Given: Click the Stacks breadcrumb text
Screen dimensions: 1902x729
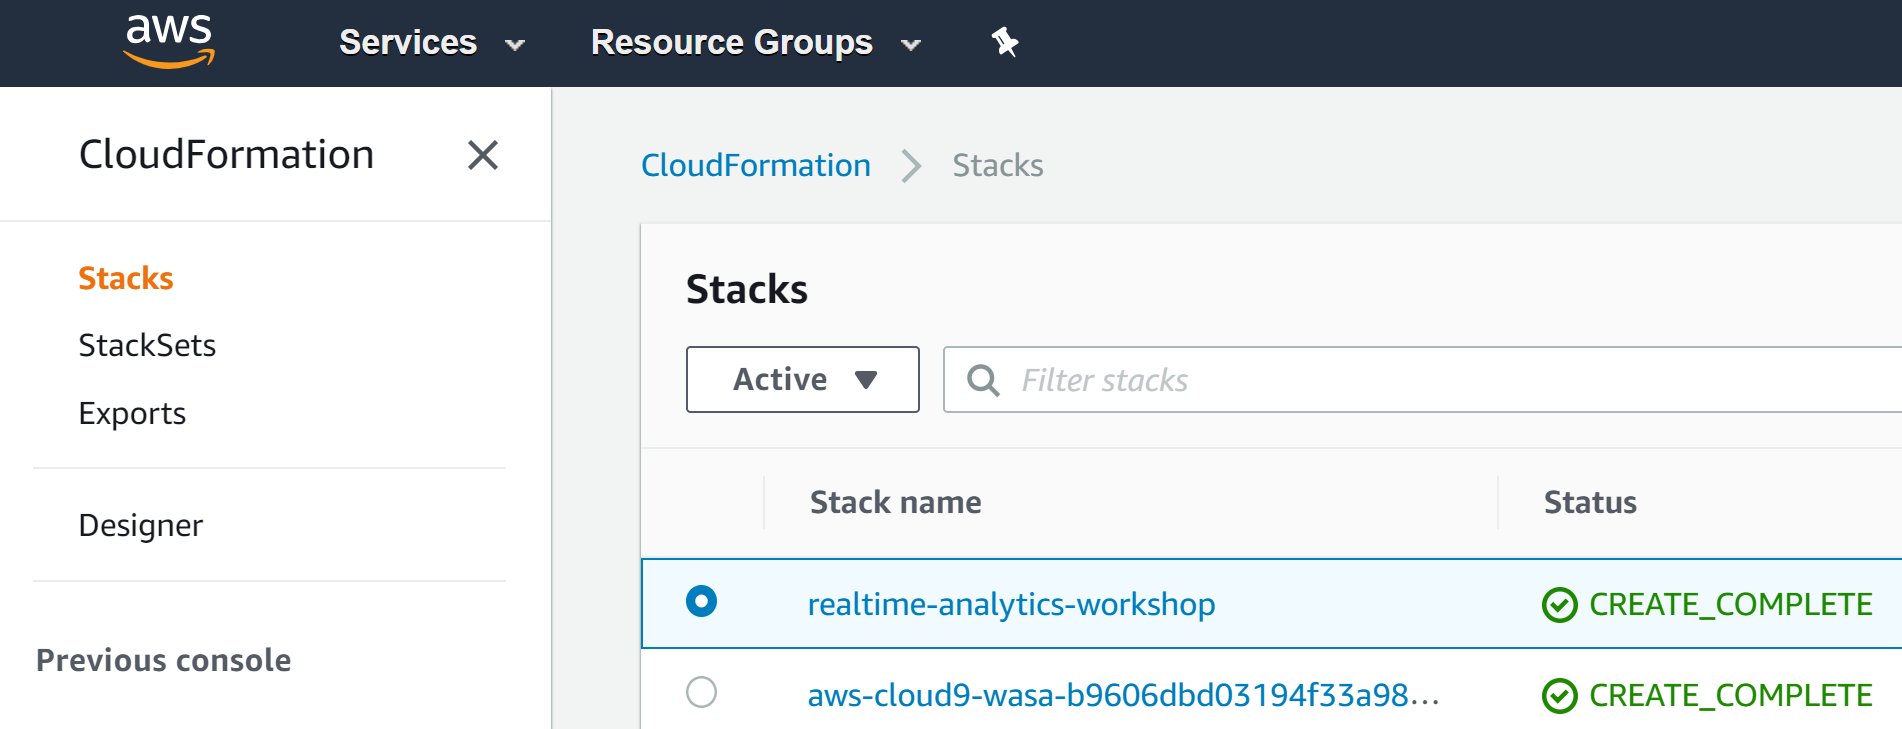Looking at the screenshot, I should tap(998, 165).
